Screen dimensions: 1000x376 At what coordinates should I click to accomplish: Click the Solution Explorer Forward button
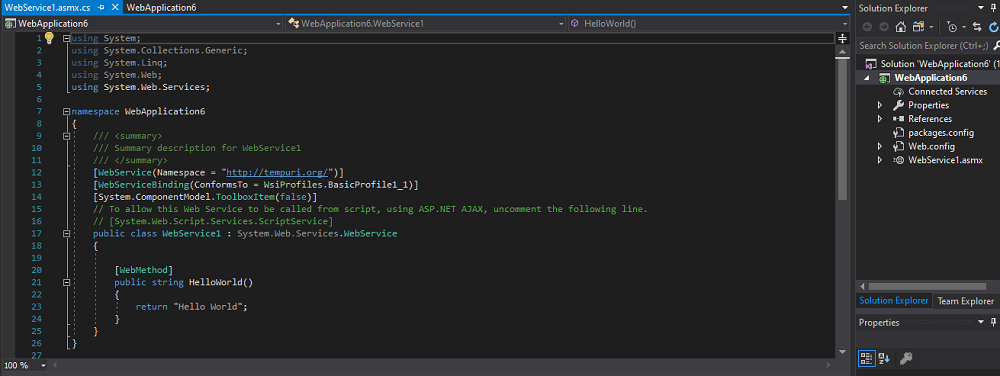(x=883, y=27)
